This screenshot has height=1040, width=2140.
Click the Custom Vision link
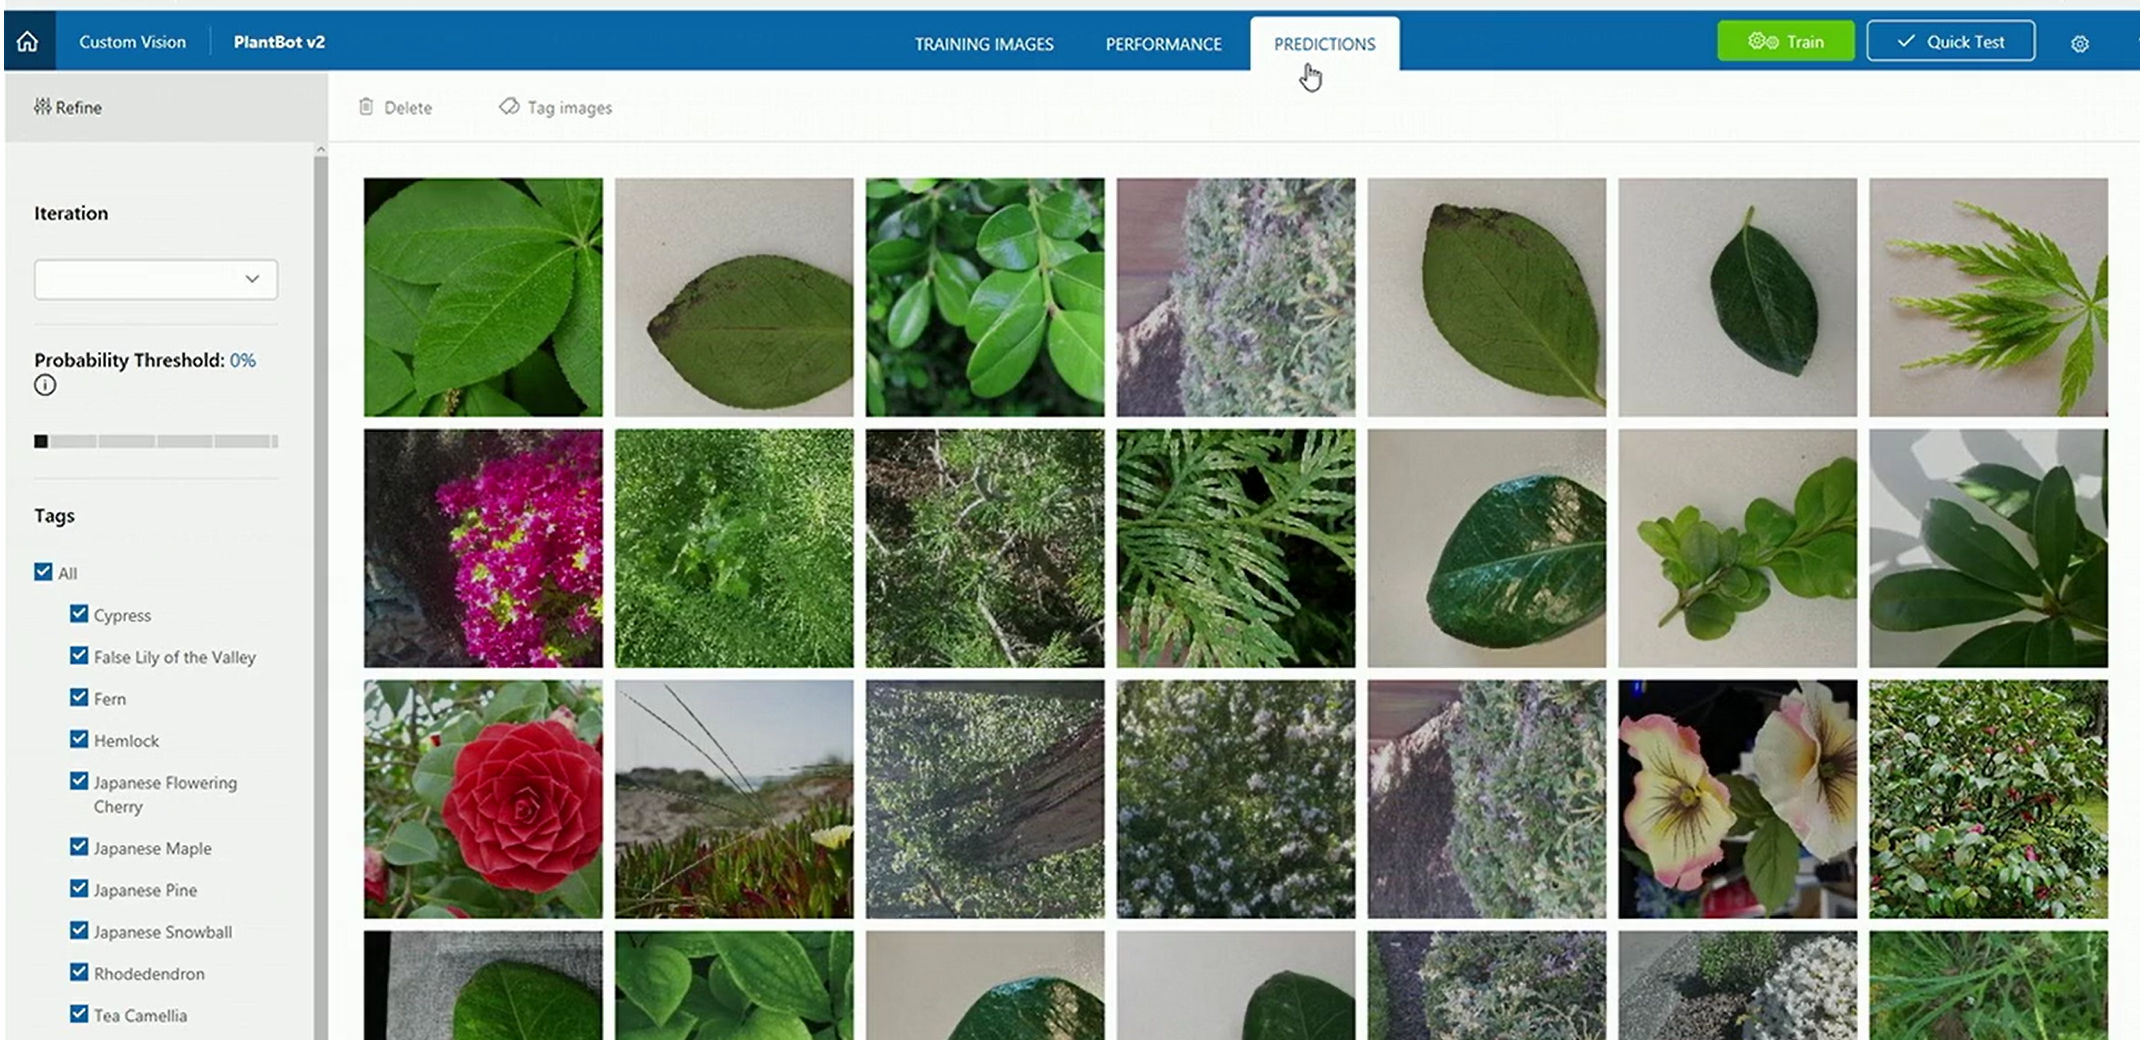tap(132, 42)
